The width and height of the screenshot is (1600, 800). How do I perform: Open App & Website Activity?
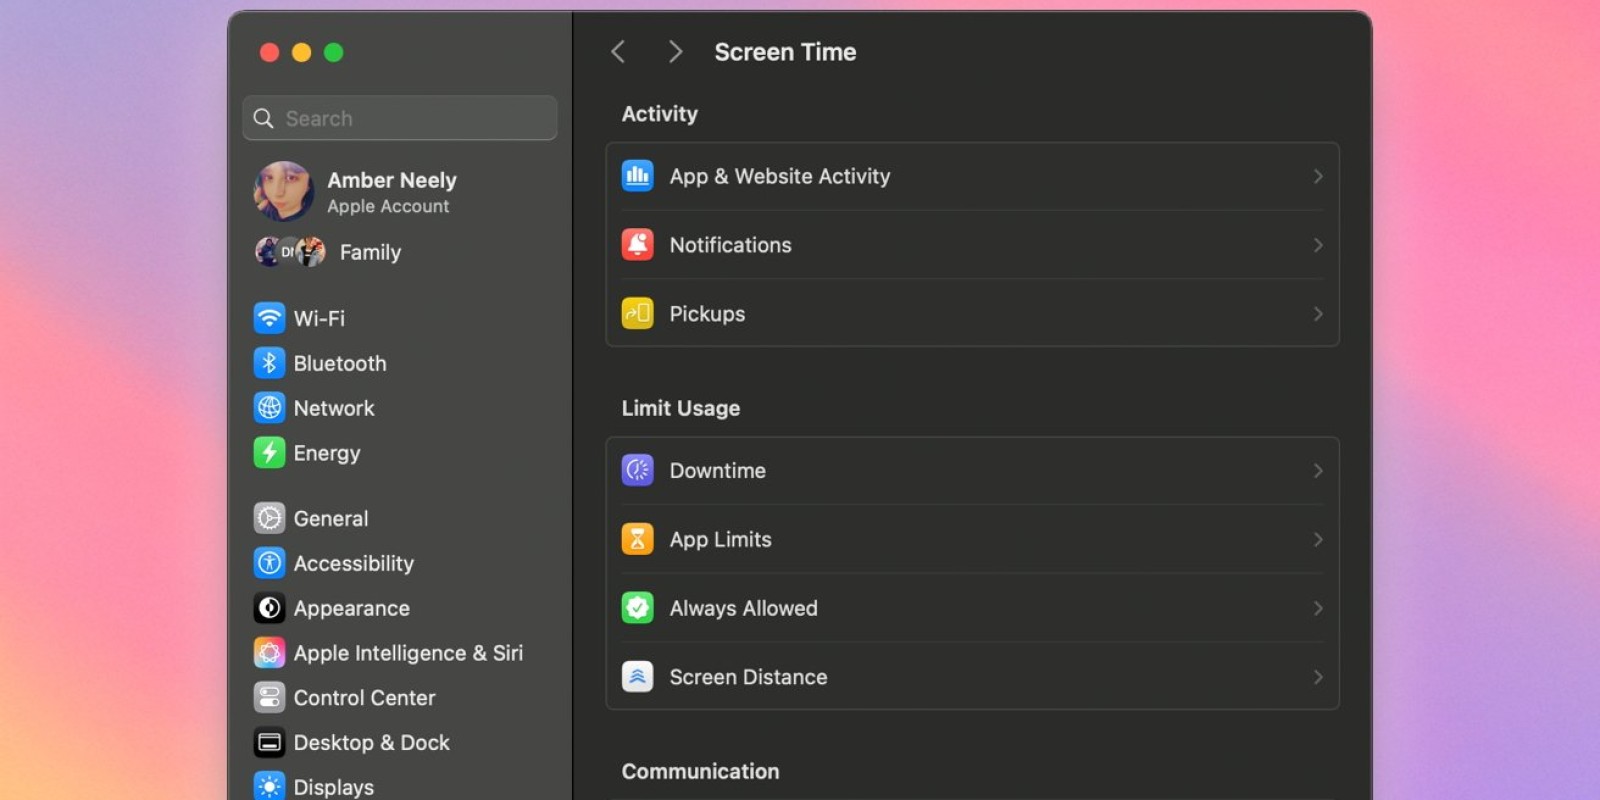click(972, 176)
